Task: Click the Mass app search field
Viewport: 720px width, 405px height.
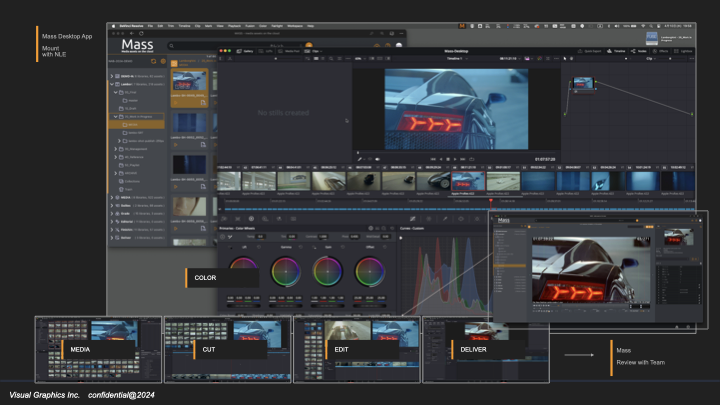Action: (x=236, y=45)
